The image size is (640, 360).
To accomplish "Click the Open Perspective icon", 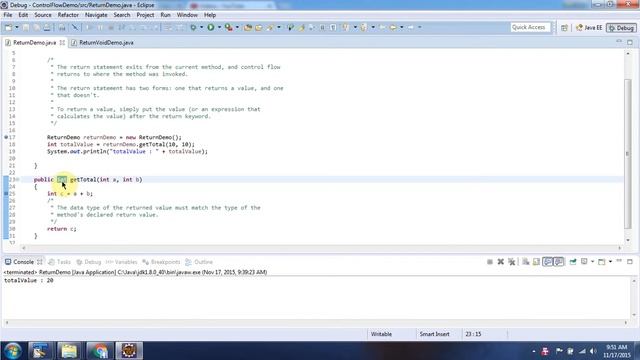I will pyautogui.click(x=564, y=28).
